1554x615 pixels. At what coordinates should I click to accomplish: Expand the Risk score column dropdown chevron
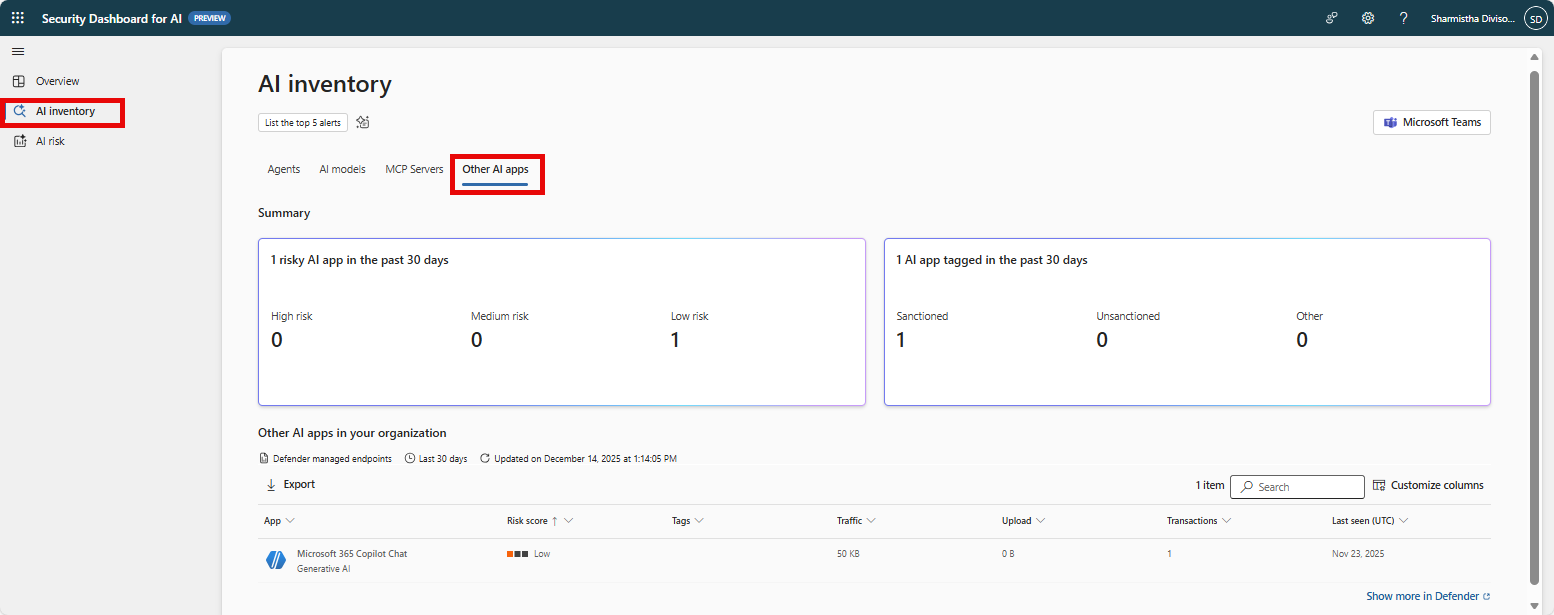(x=568, y=521)
